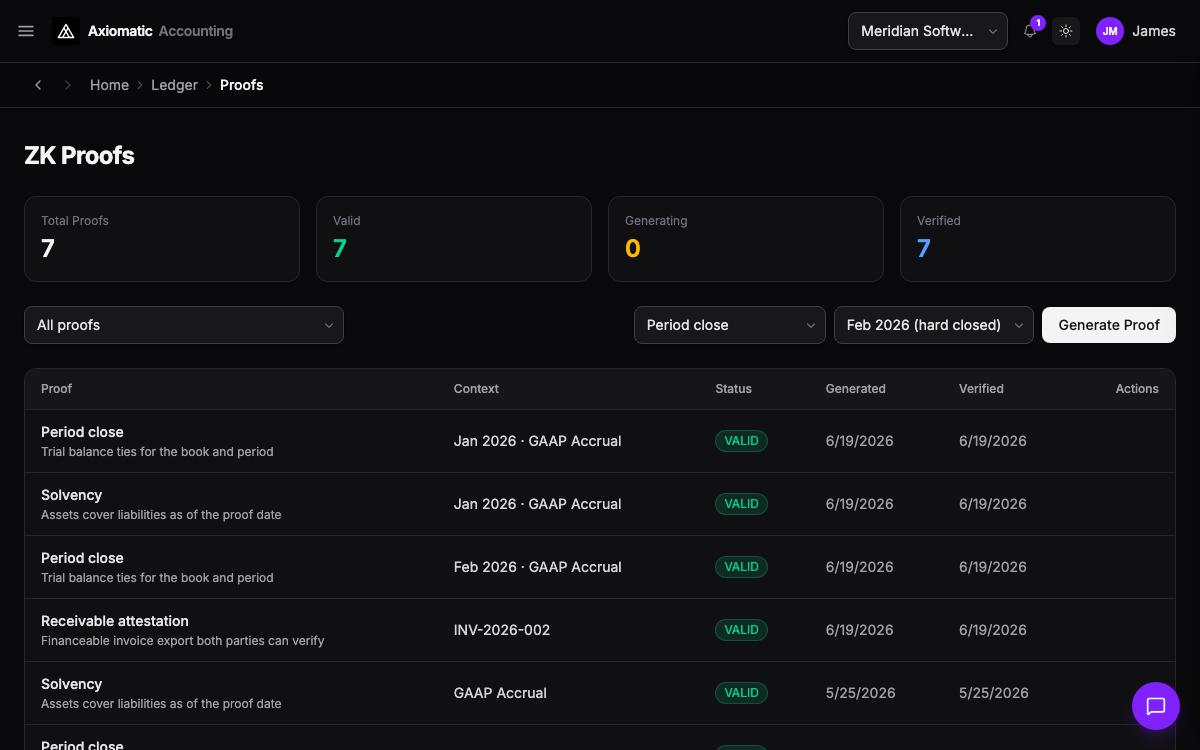The height and width of the screenshot is (750, 1200).
Task: Go forward with the right chevron
Action: pos(68,85)
